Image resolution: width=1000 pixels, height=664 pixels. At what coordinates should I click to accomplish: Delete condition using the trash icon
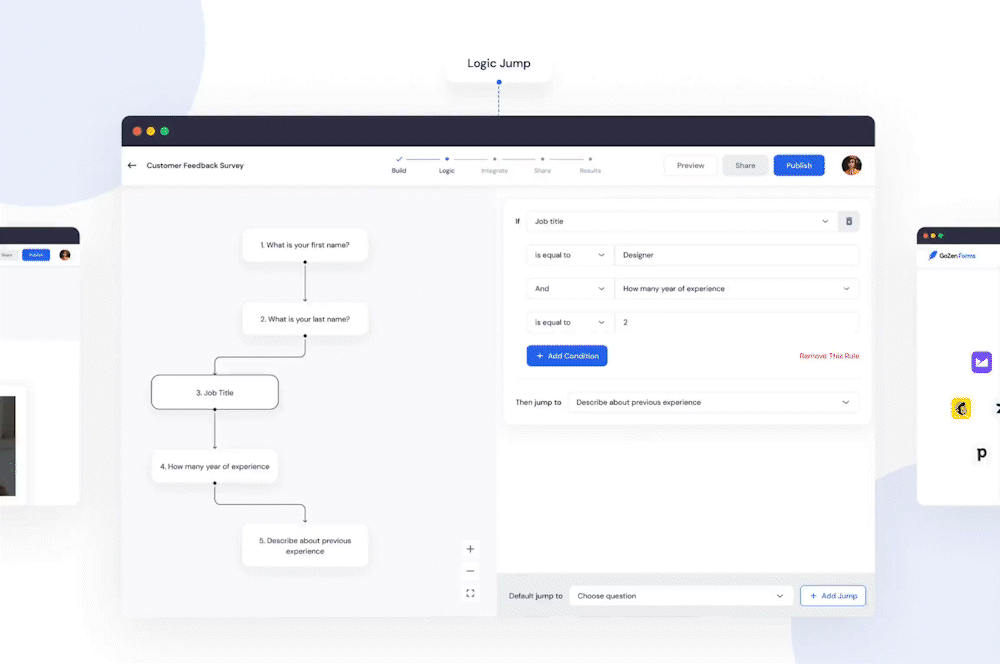coord(849,221)
